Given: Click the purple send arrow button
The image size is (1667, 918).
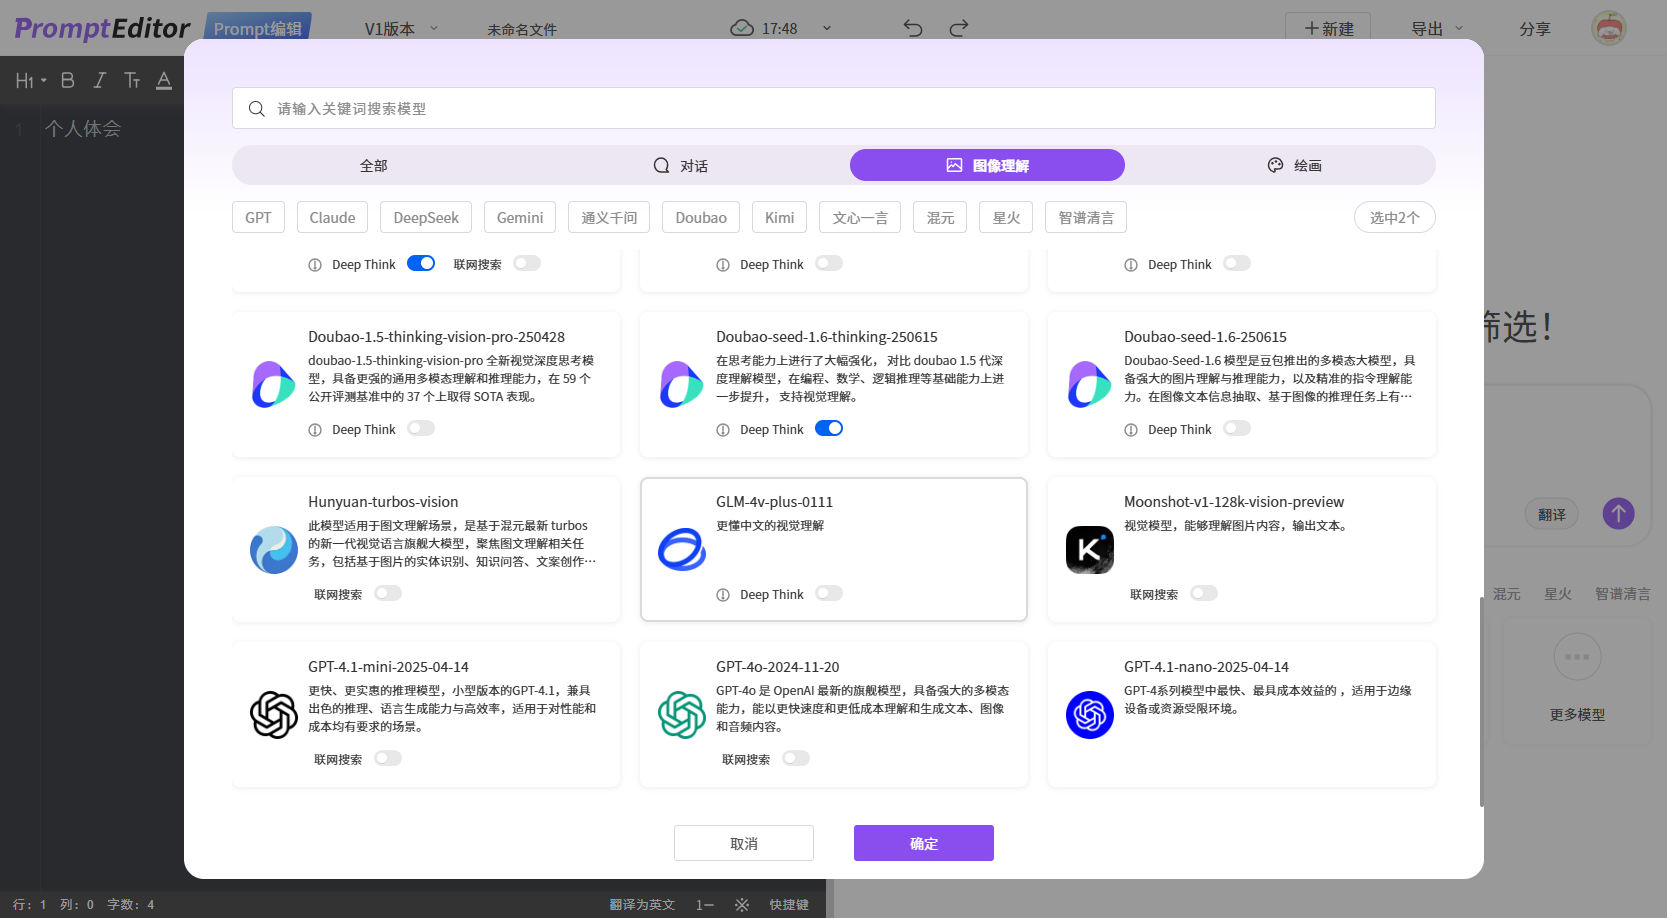Looking at the screenshot, I should pyautogui.click(x=1618, y=514).
